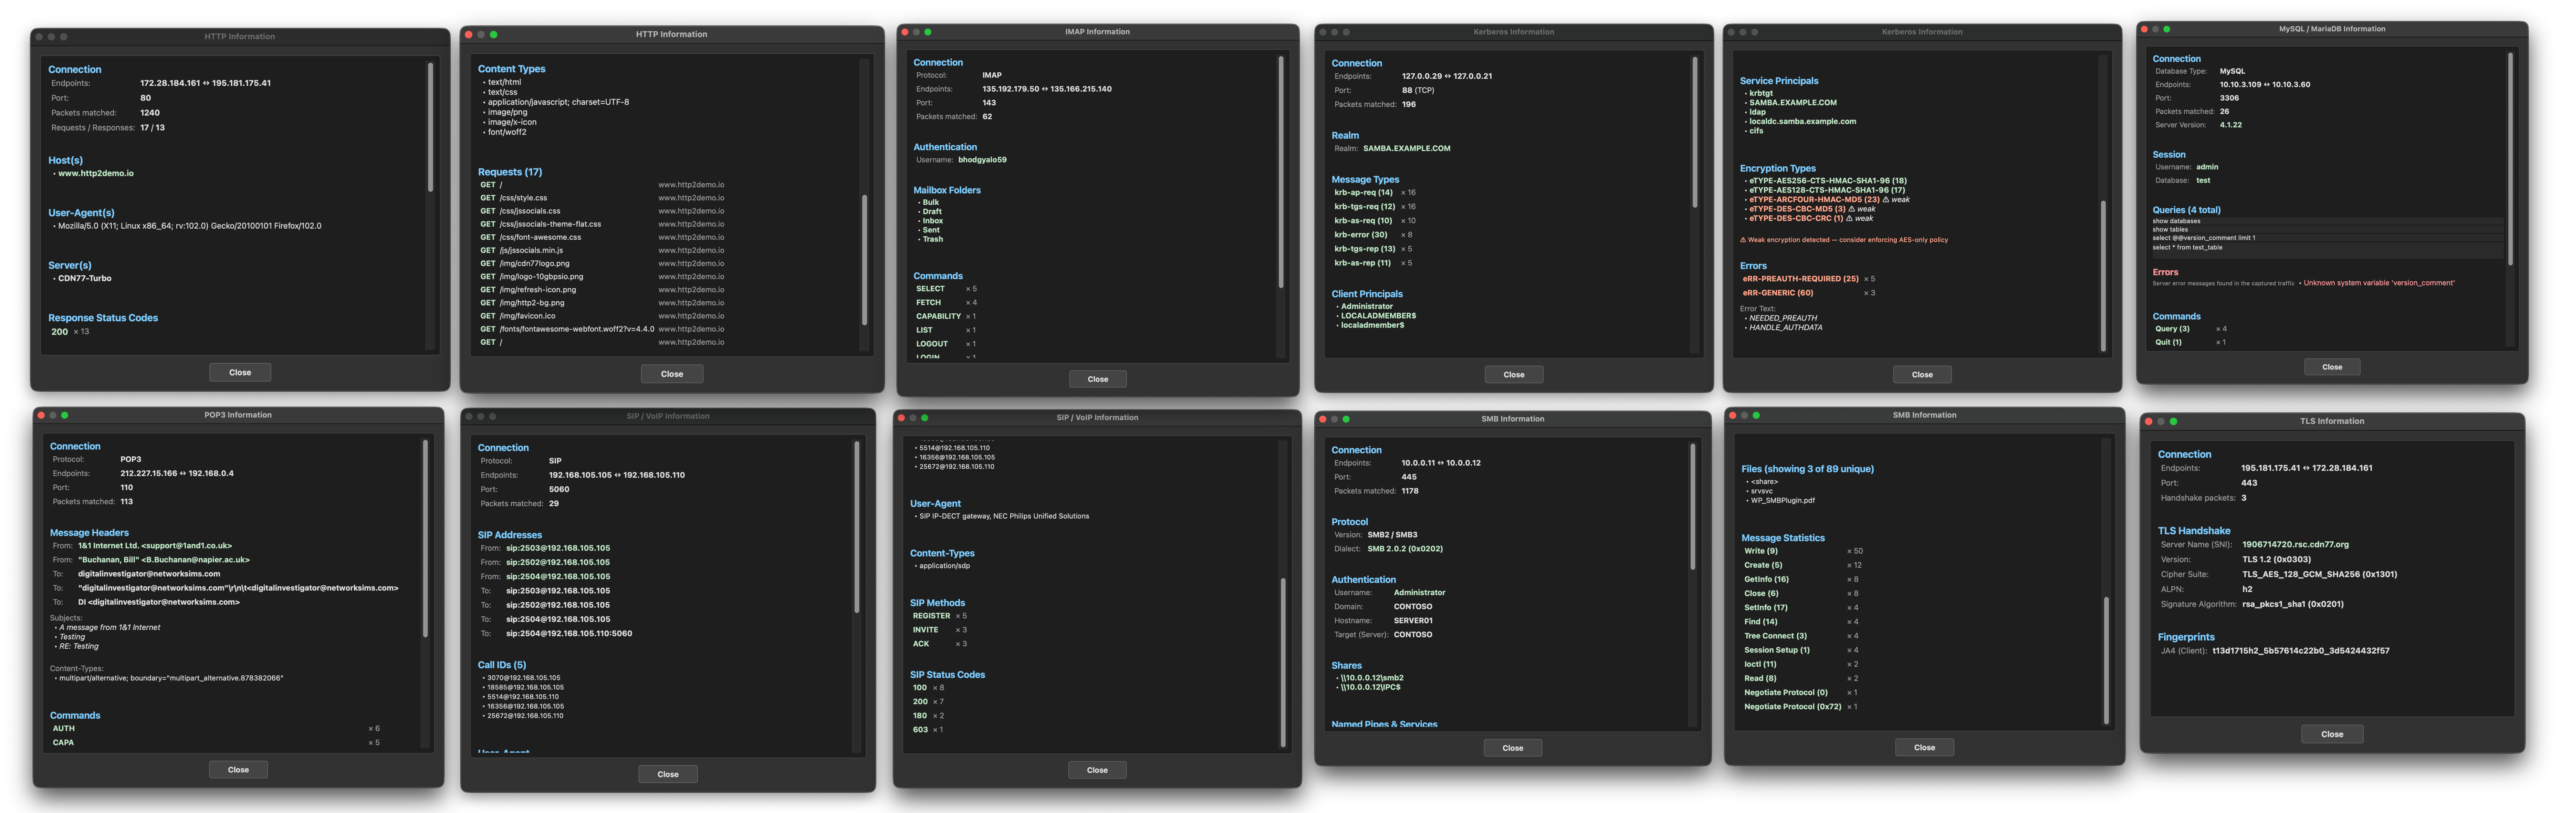Click scrollbar in HTTP Requests list window
Image resolution: width=2560 pixels, height=813 pixels.
pyautogui.click(x=864, y=259)
